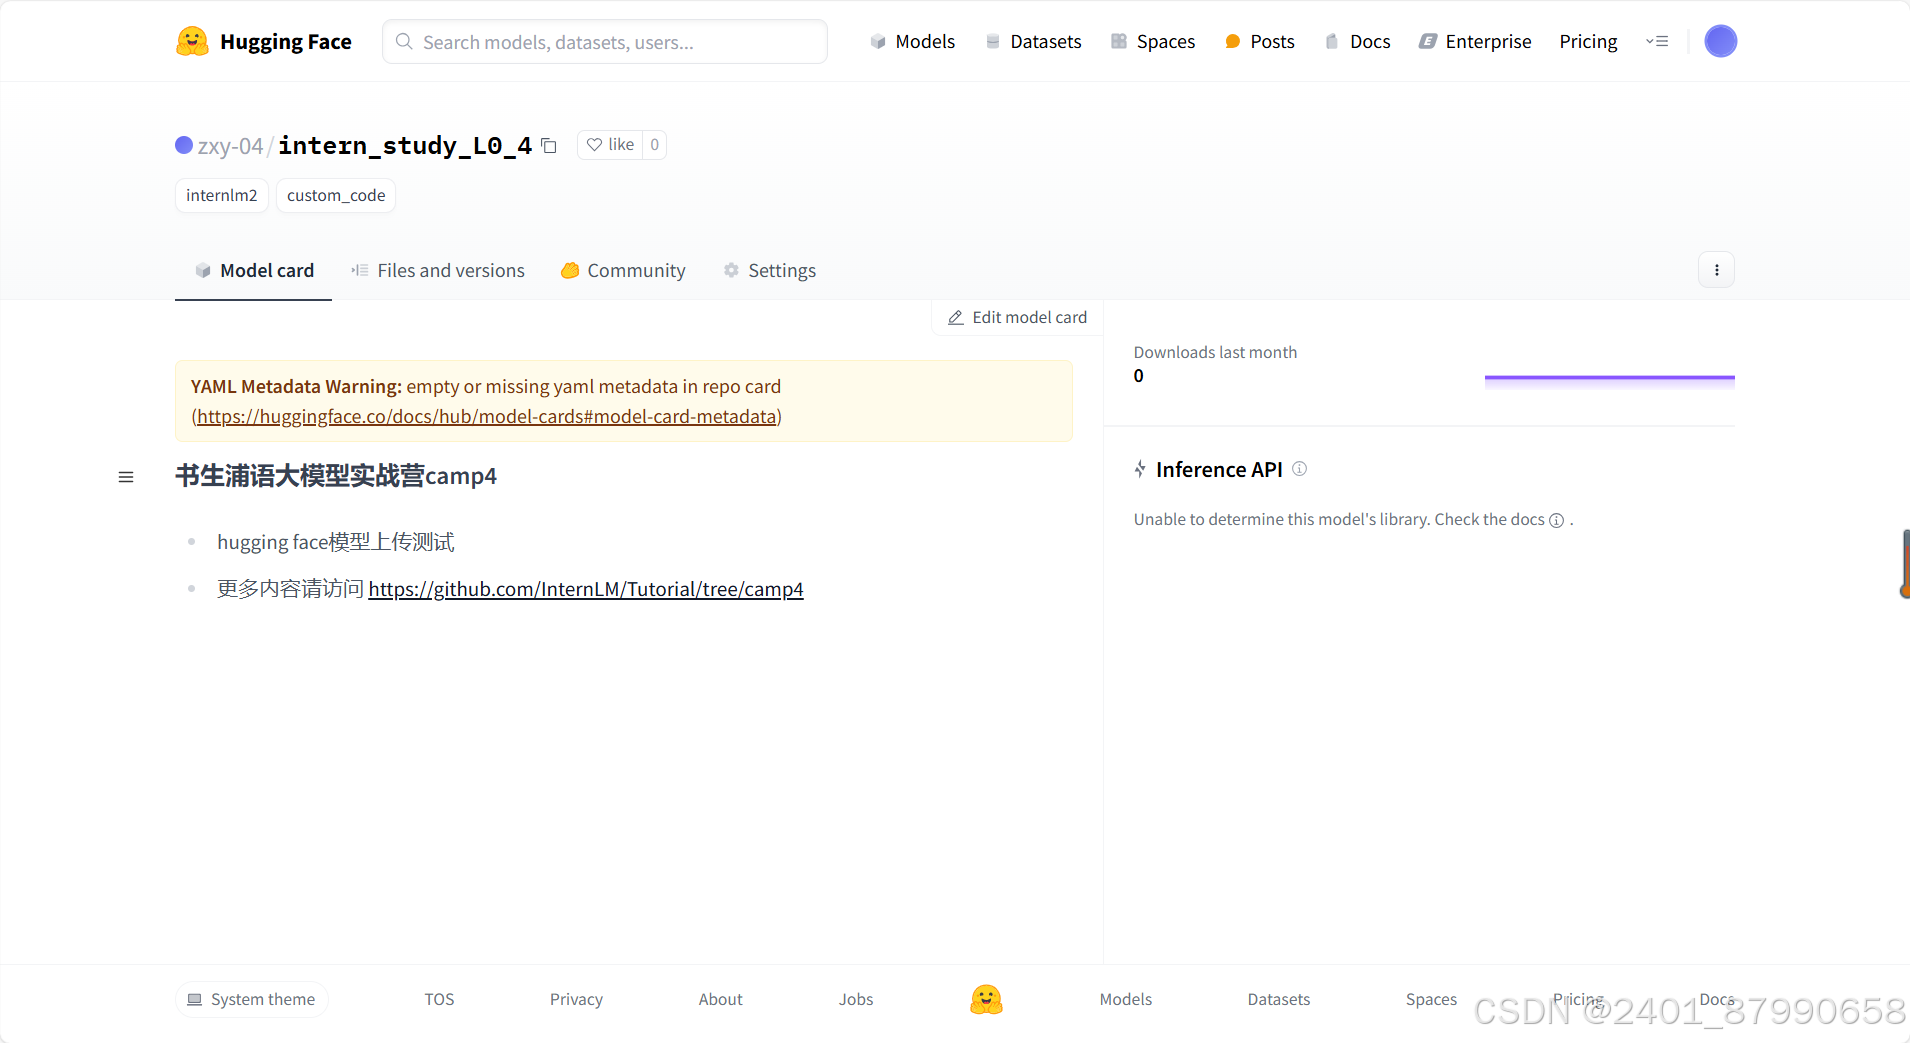The height and width of the screenshot is (1043, 1910).
Task: Open Pricing in the header
Action: (x=1588, y=41)
